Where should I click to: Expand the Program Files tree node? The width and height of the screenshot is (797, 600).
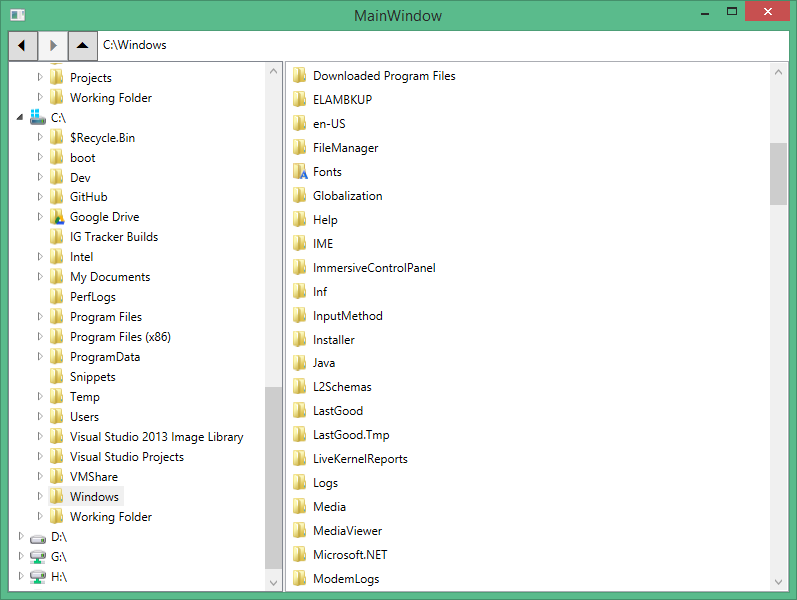pyautogui.click(x=40, y=317)
